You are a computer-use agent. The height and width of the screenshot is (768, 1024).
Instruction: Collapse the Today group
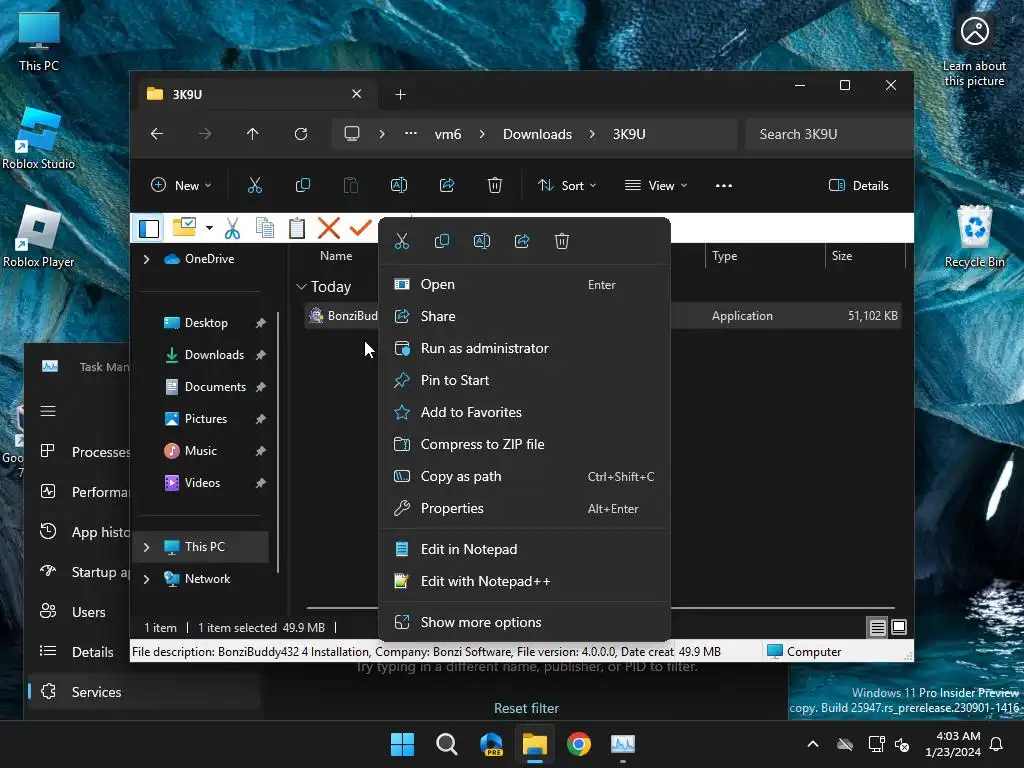301,287
